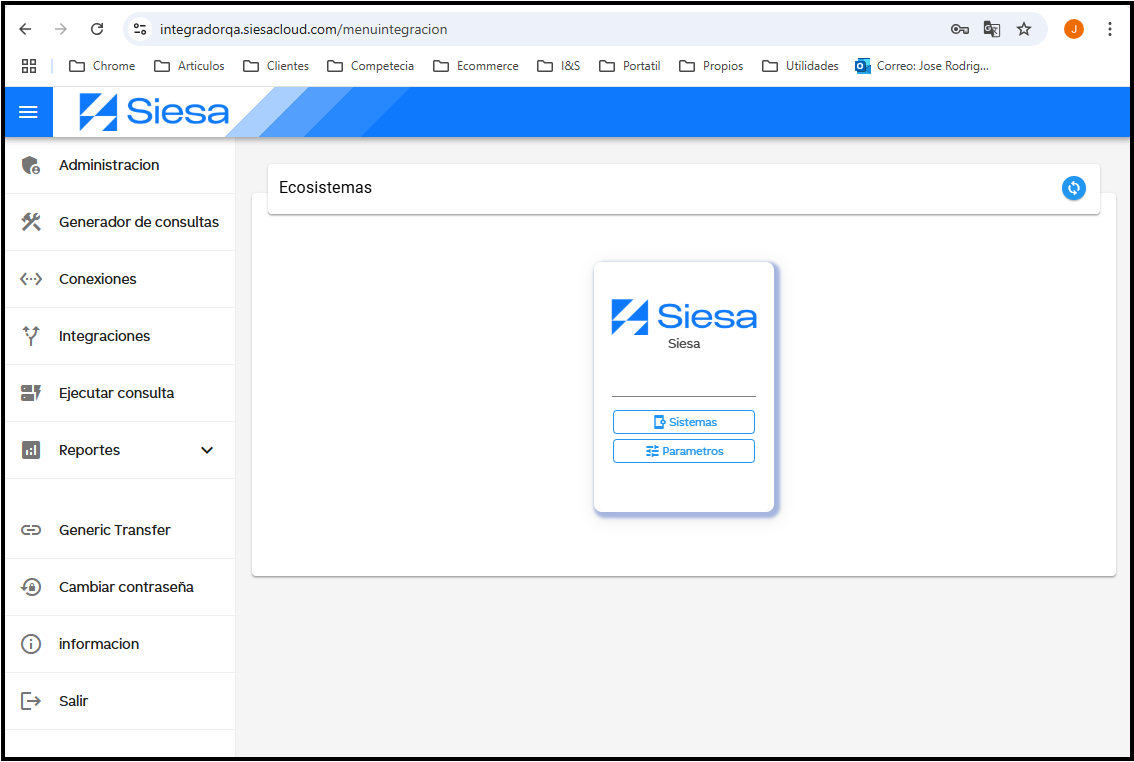Open the hamburger menu in header
The height and width of the screenshot is (762, 1134).
pyautogui.click(x=28, y=112)
